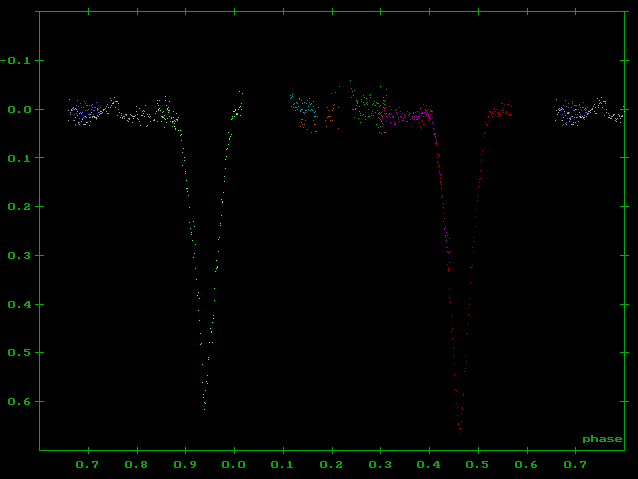Screen dimensions: 638x479
Task: Click the 0.0 y-axis tick label
Action: pyautogui.click(x=20, y=109)
